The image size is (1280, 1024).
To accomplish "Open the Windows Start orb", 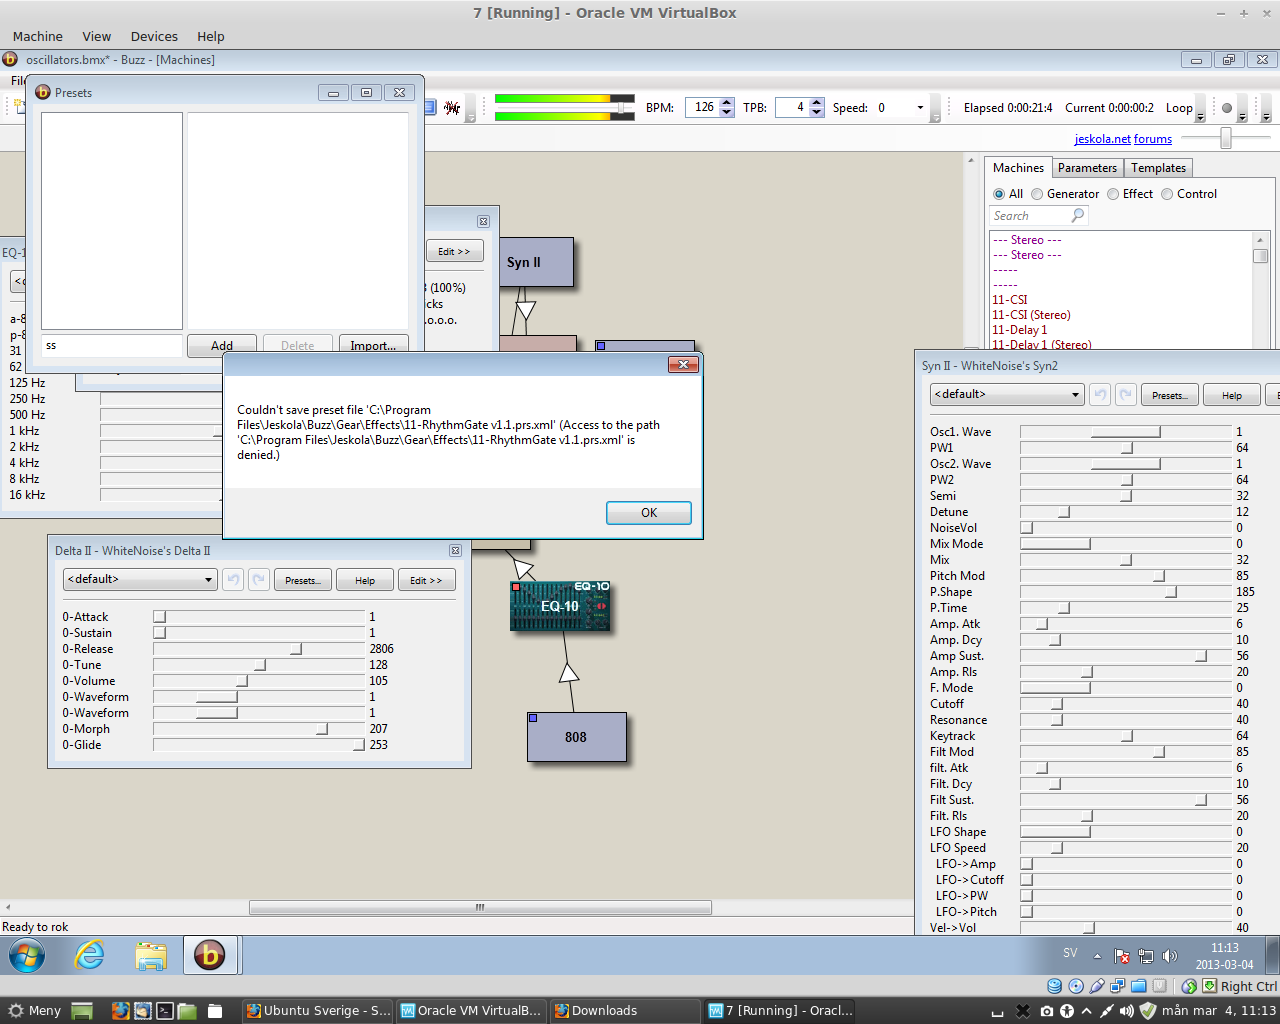I will pyautogui.click(x=27, y=956).
